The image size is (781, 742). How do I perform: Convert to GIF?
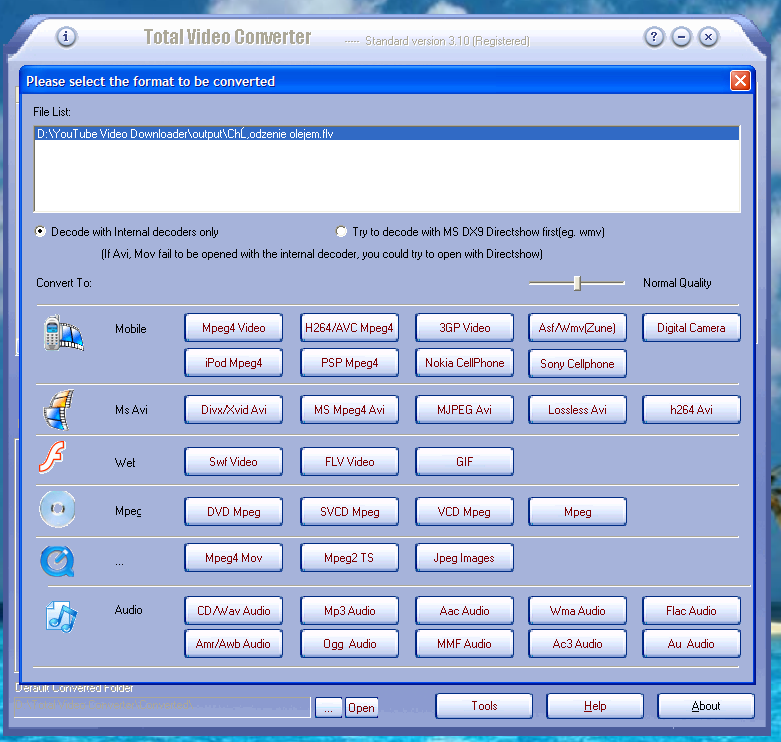pos(464,462)
